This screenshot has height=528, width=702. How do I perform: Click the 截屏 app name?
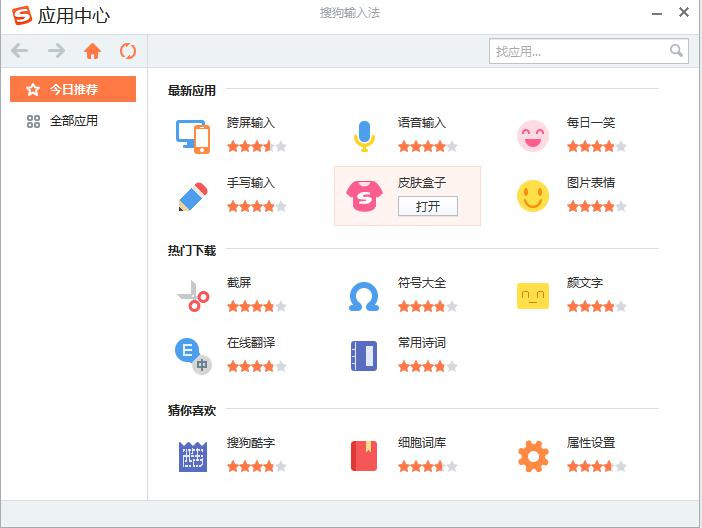click(239, 282)
